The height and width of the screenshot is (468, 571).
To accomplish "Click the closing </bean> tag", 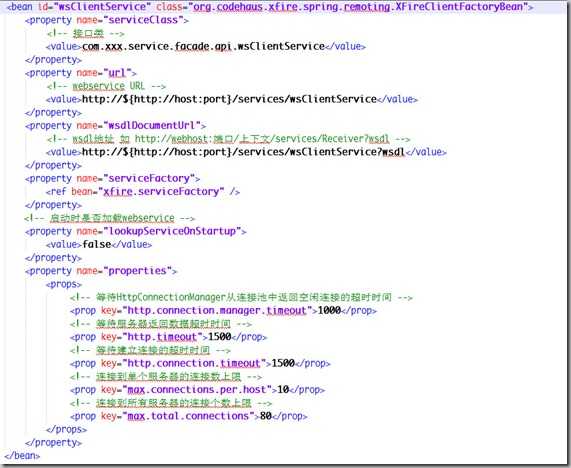I will (22, 456).
